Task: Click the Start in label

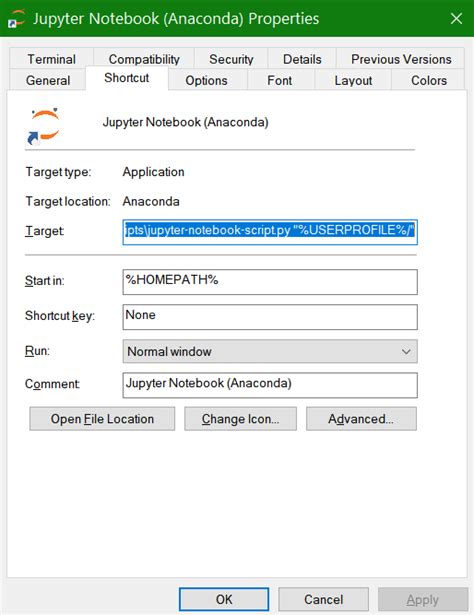Action: [x=44, y=281]
